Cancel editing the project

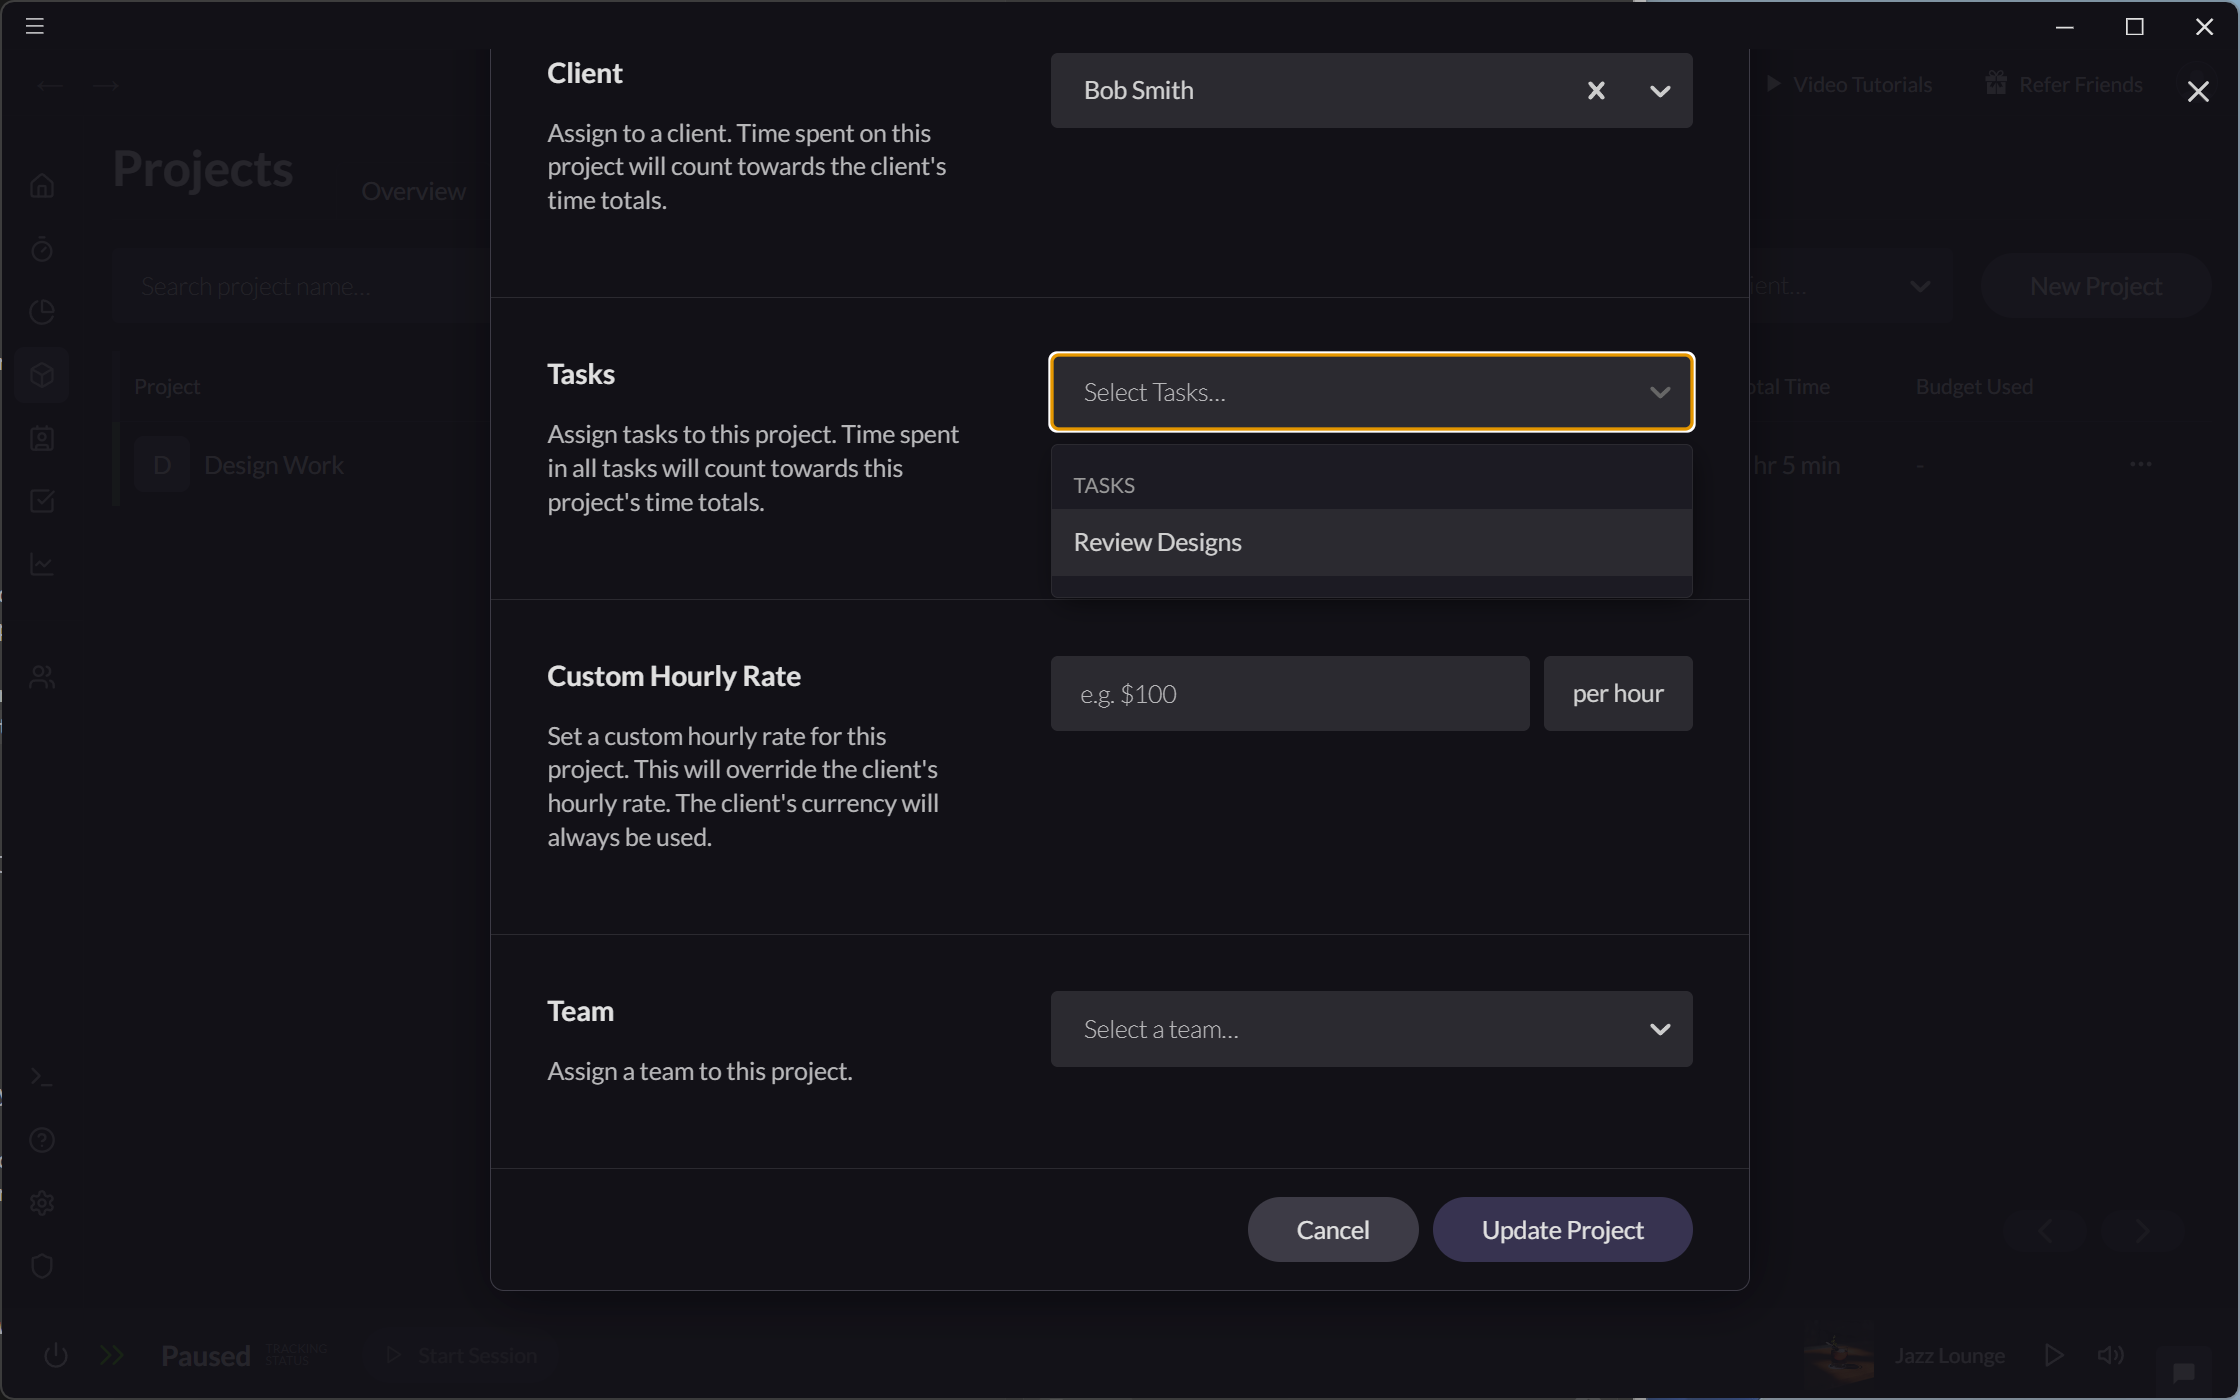pos(1332,1230)
